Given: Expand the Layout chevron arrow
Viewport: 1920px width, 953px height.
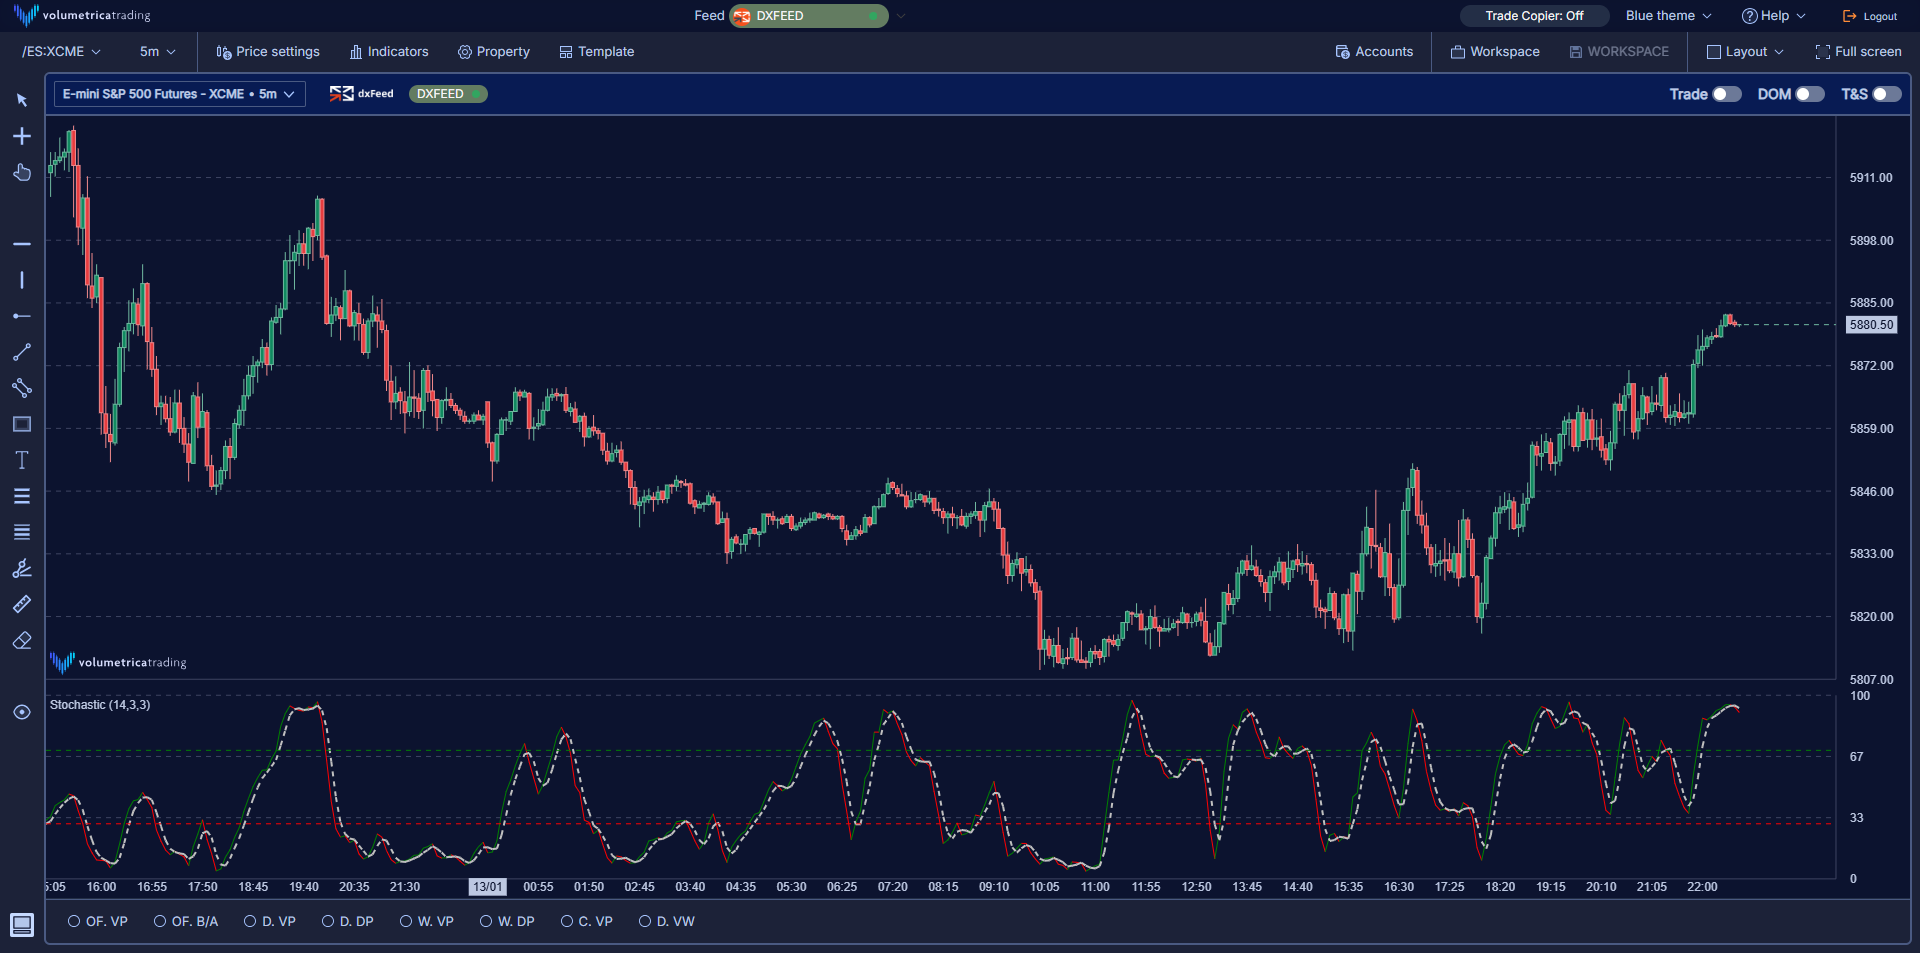Looking at the screenshot, I should [1779, 52].
